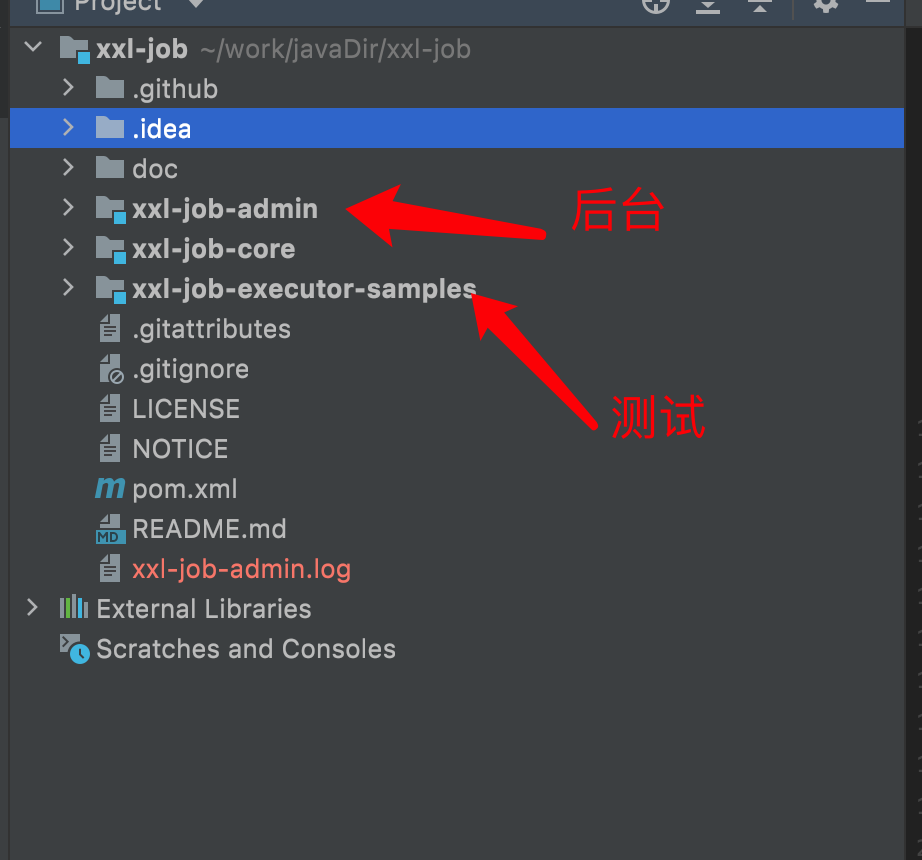Expand the xxl-job-core module

tap(68, 248)
